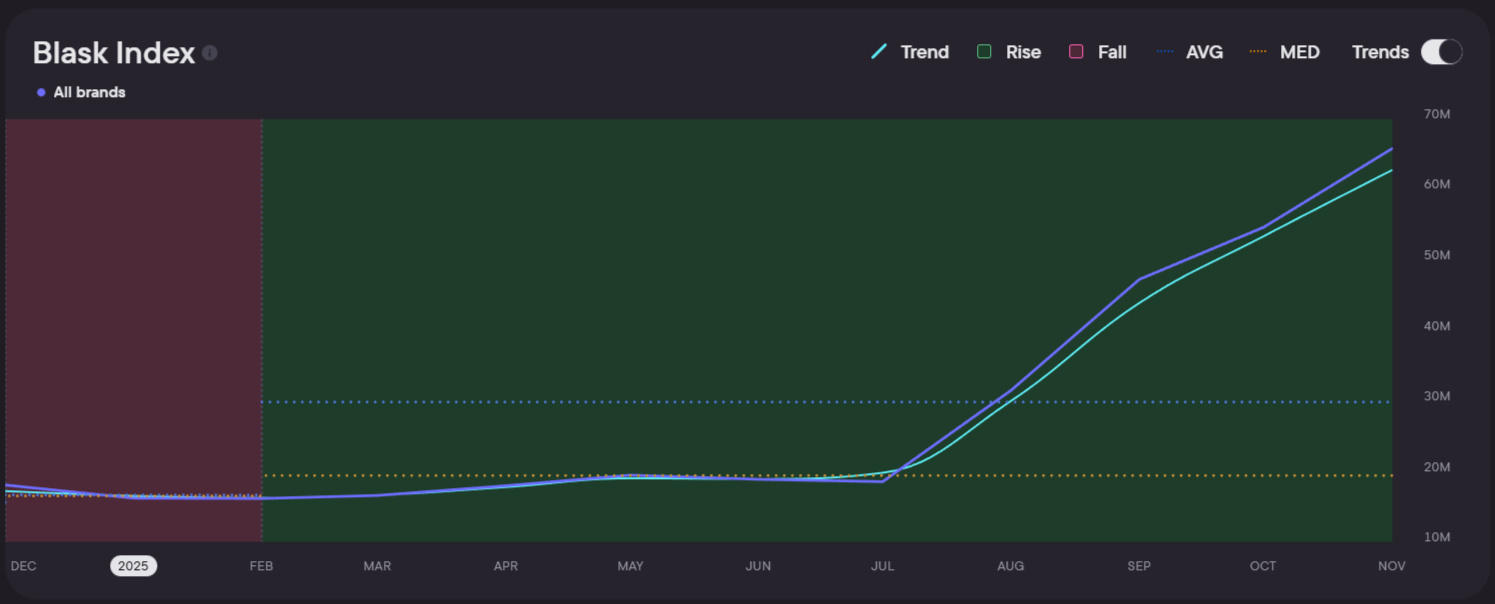This screenshot has width=1495, height=604.
Task: Pick the AUG month on the timeline
Action: click(x=1010, y=566)
